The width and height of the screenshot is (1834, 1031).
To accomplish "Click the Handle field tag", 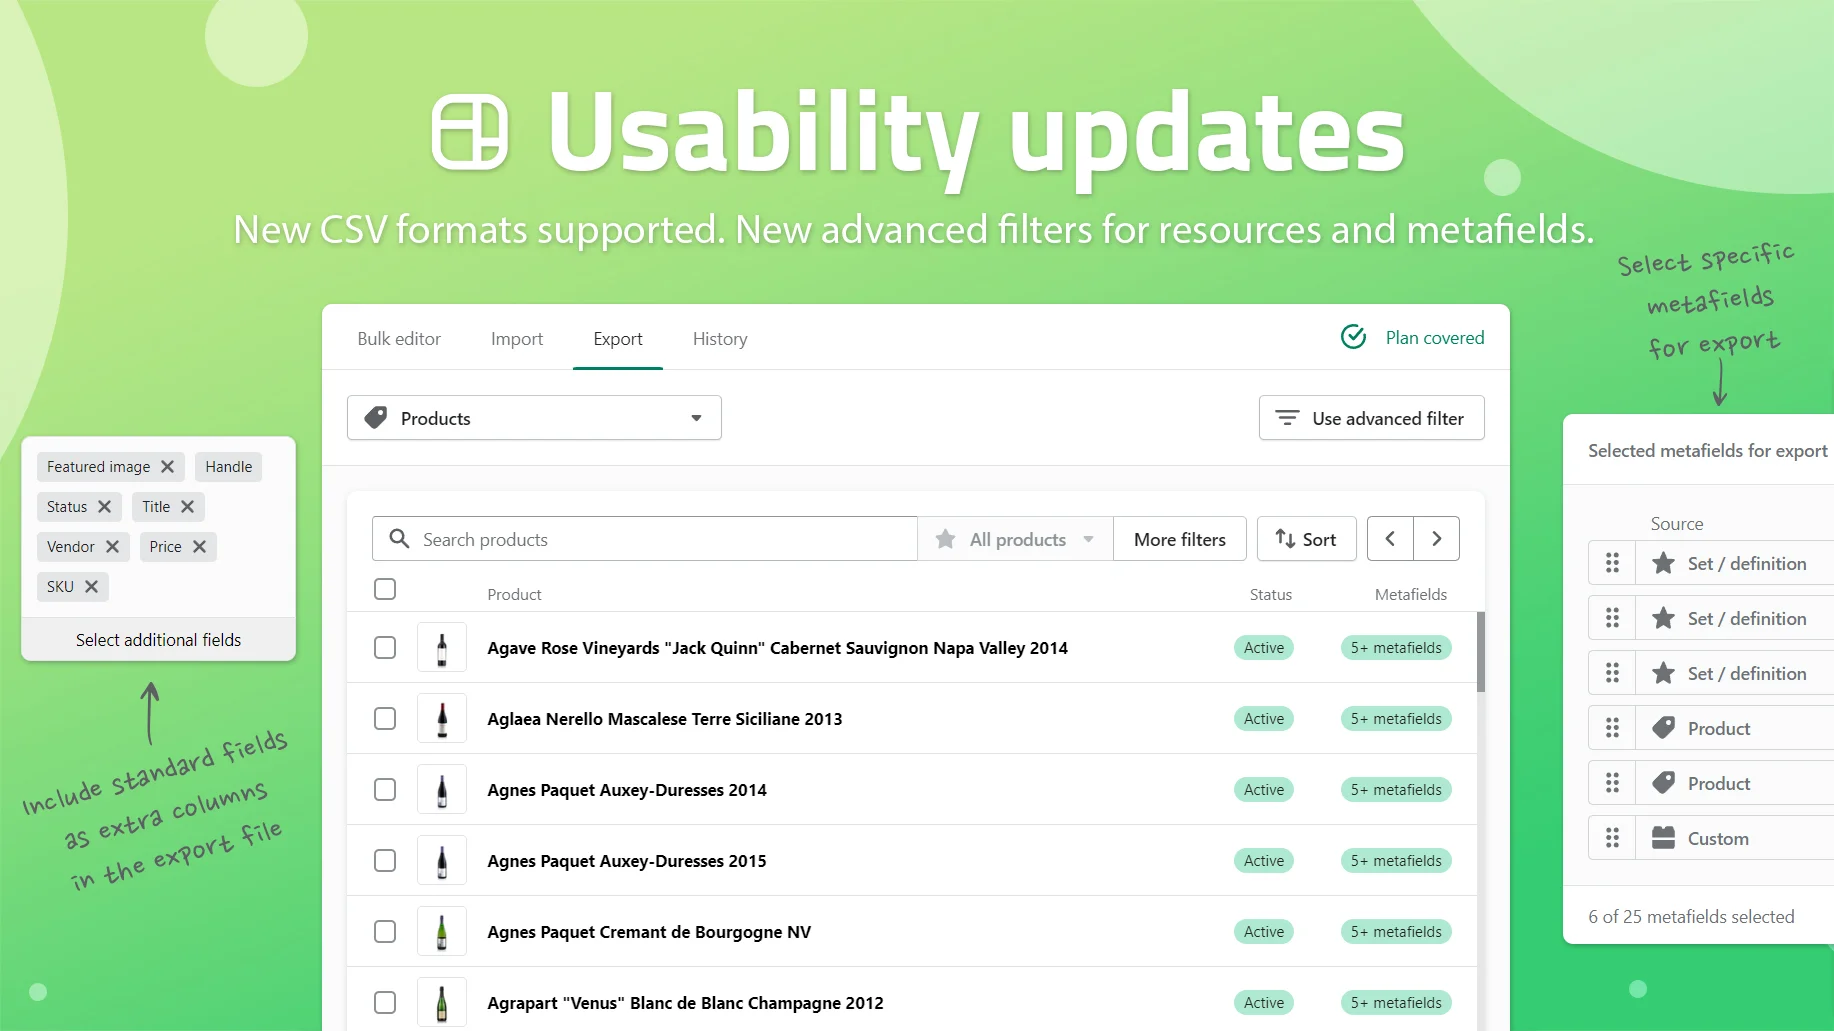I will [229, 467].
